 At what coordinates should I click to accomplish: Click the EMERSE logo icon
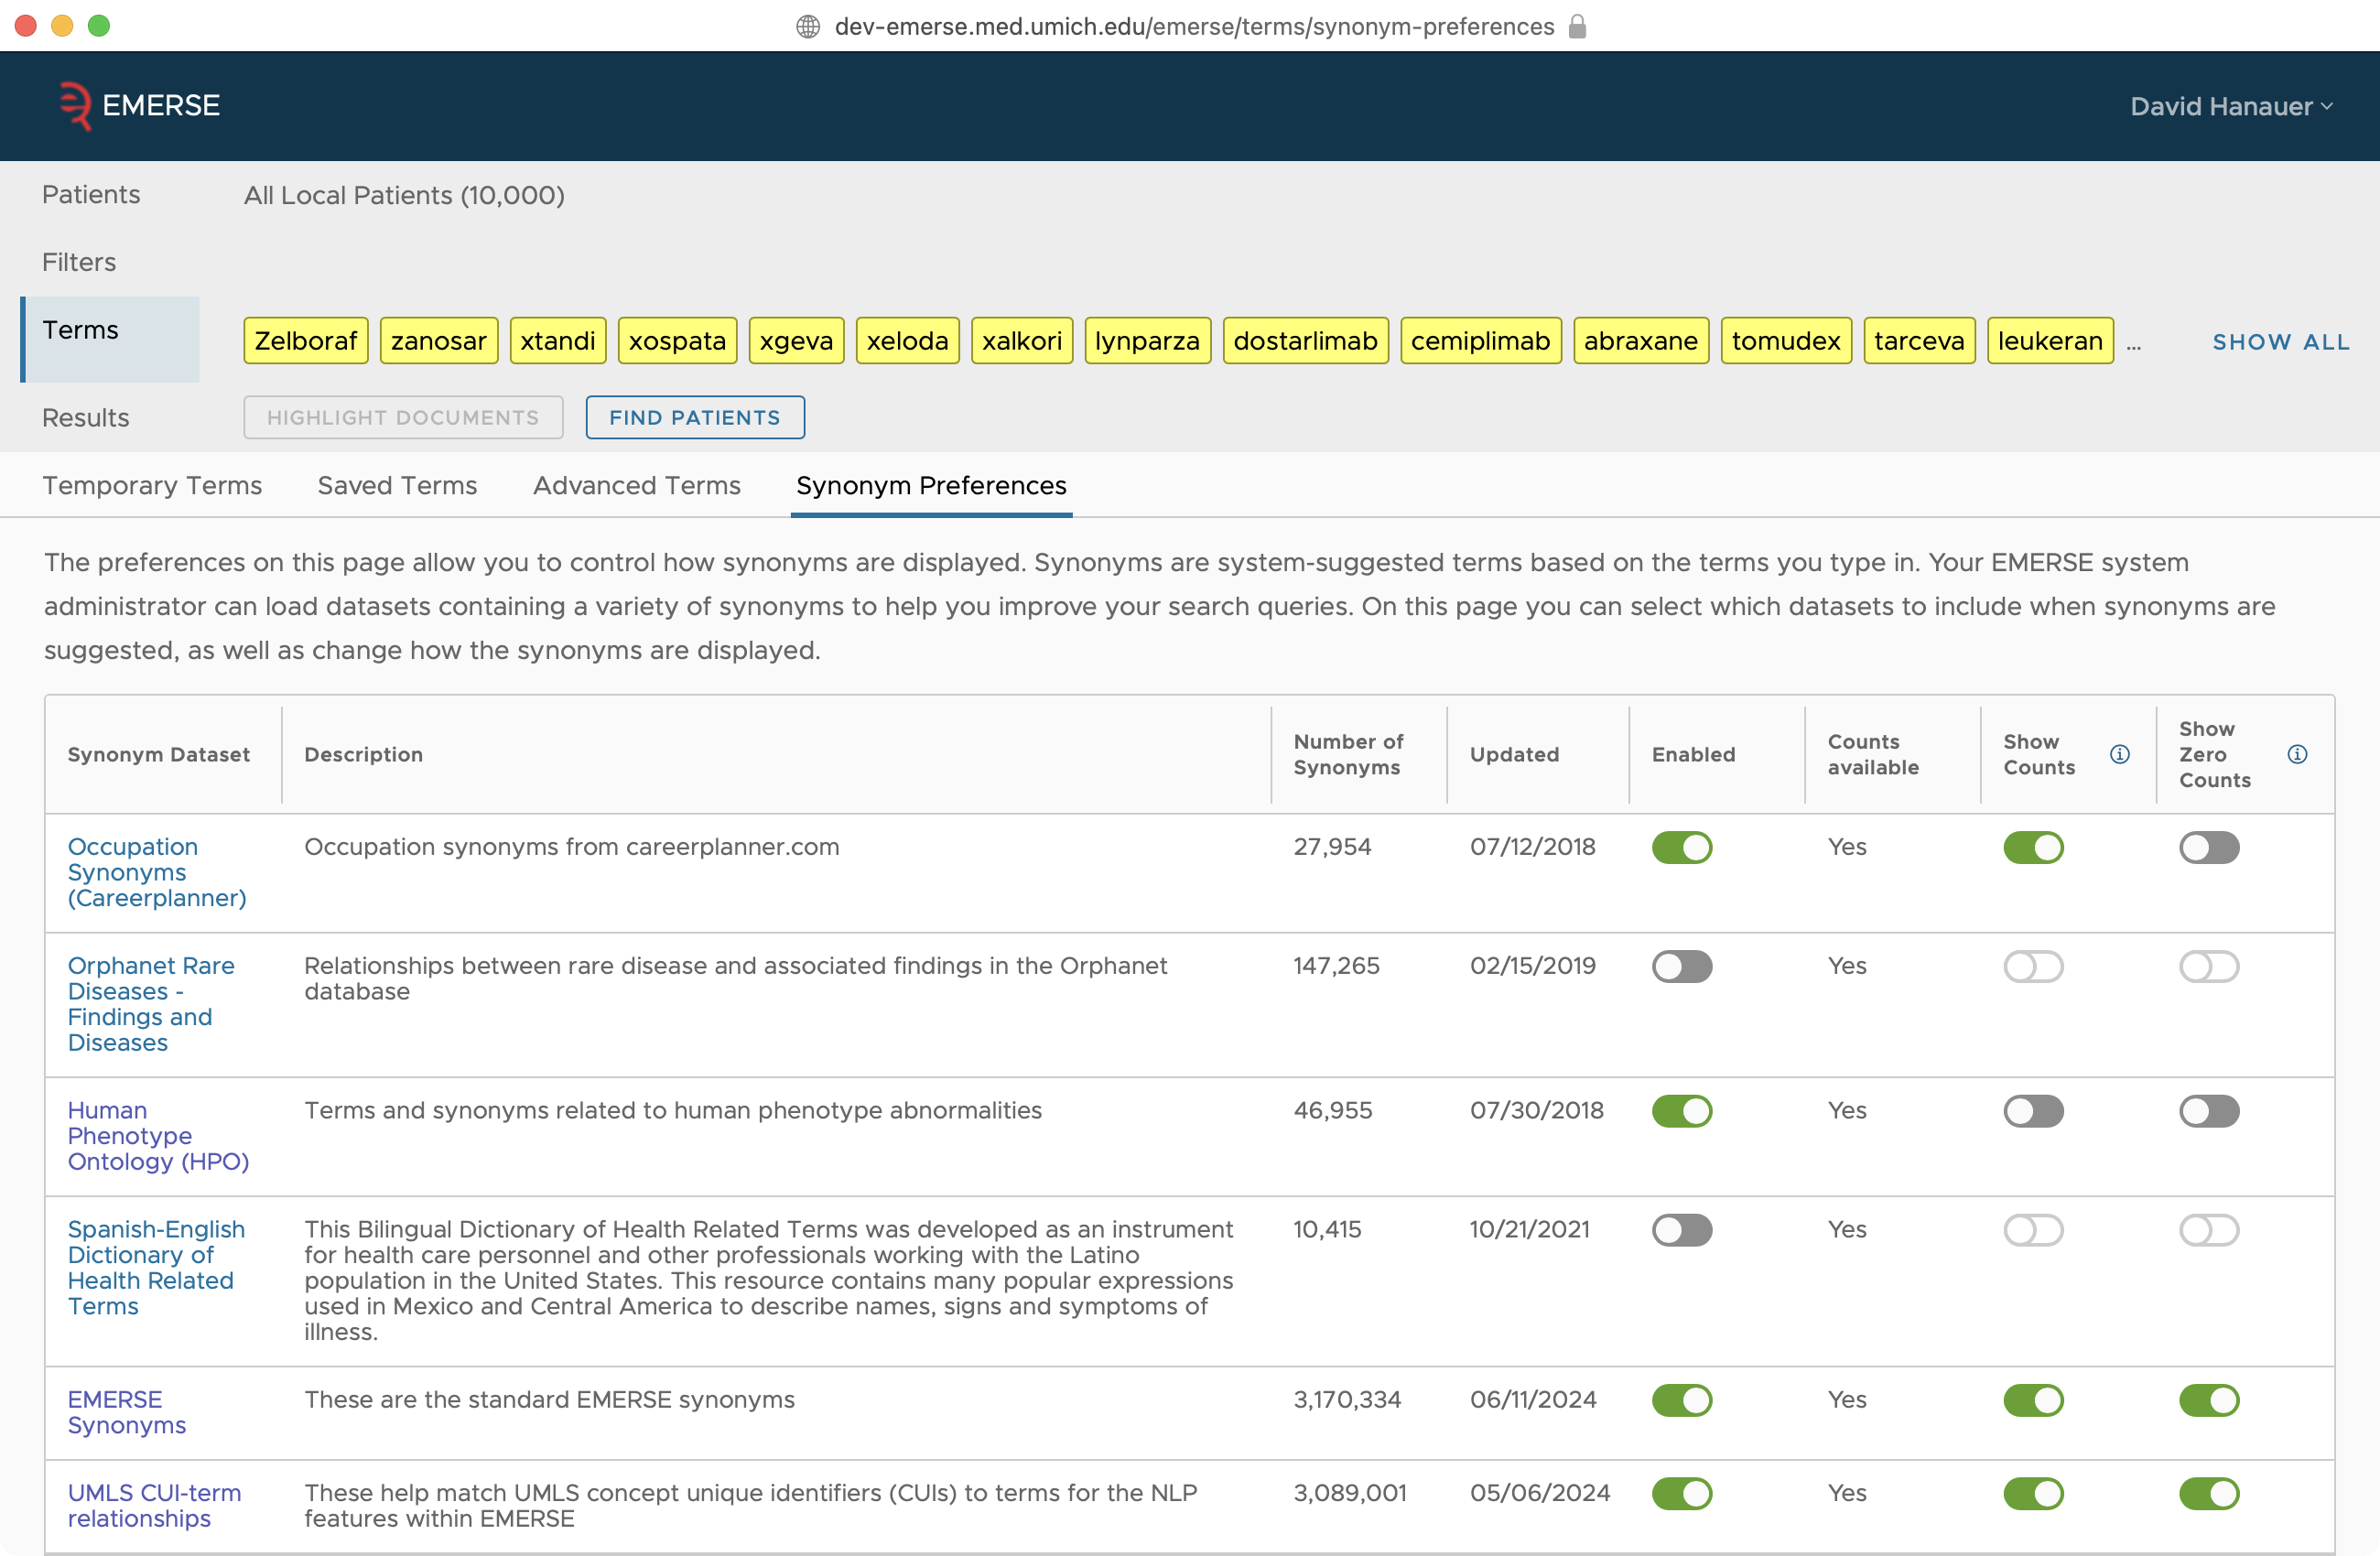(x=75, y=105)
